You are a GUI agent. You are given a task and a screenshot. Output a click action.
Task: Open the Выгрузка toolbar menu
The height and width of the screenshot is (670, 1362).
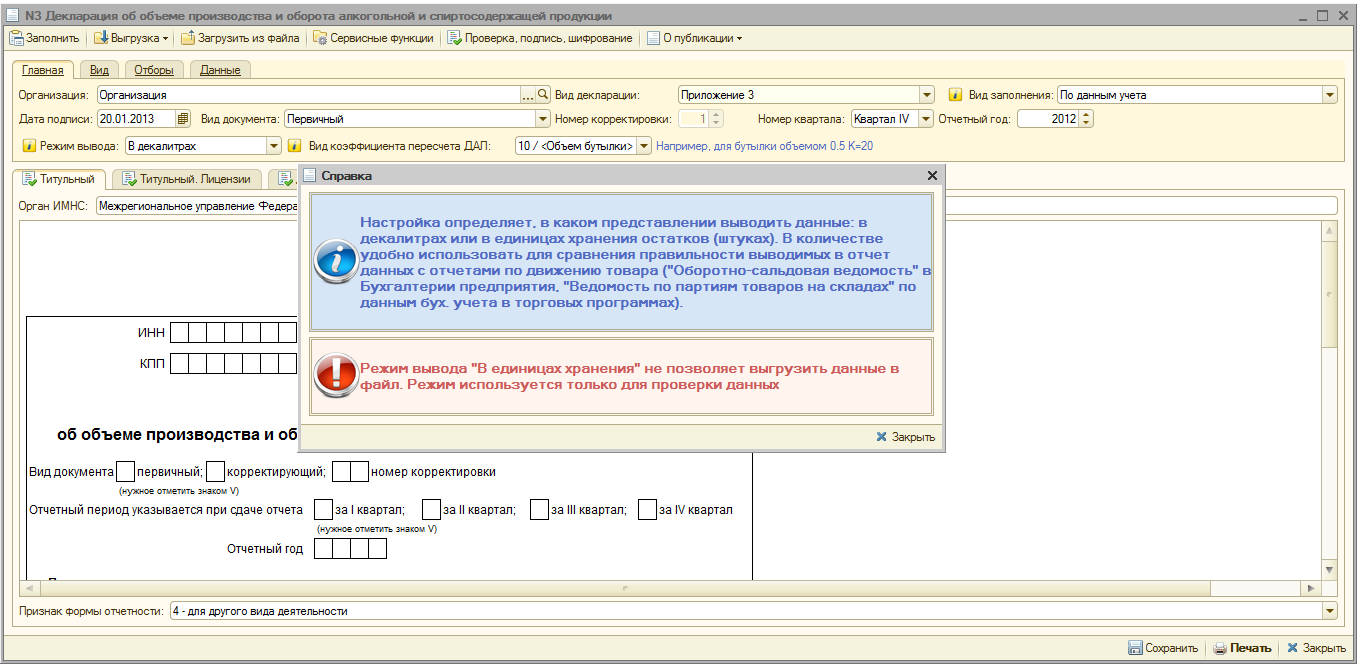[x=131, y=38]
